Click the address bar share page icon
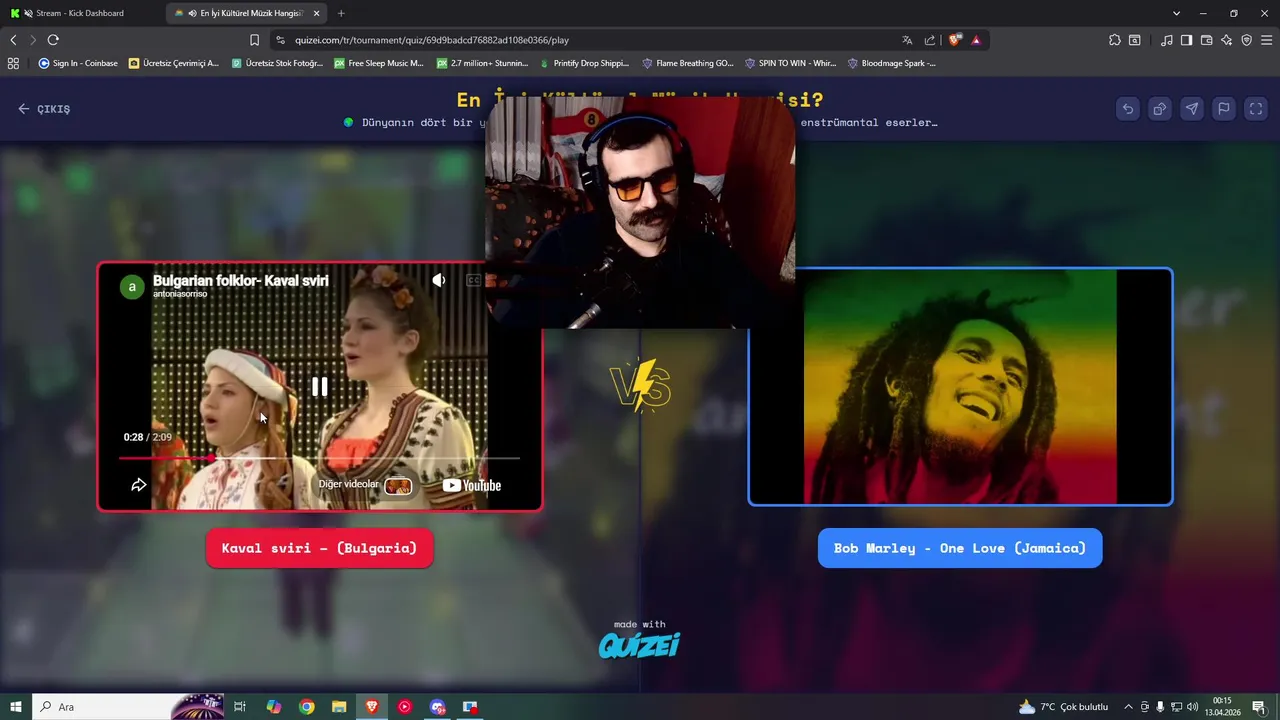 (x=930, y=40)
